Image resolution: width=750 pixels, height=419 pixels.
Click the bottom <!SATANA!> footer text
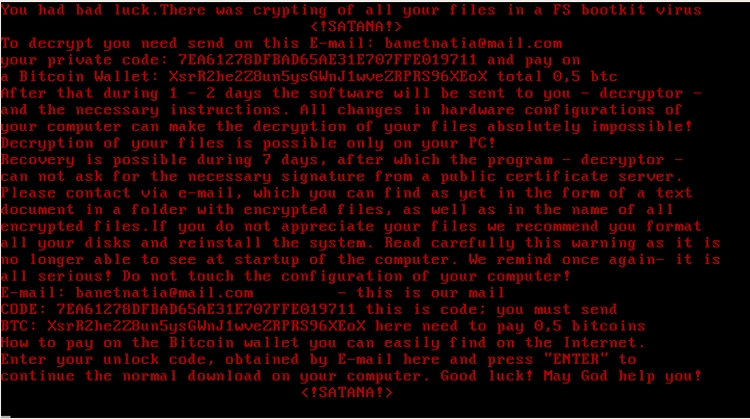point(347,393)
